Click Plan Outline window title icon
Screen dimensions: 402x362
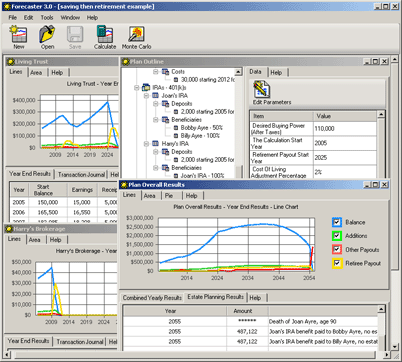coord(125,62)
